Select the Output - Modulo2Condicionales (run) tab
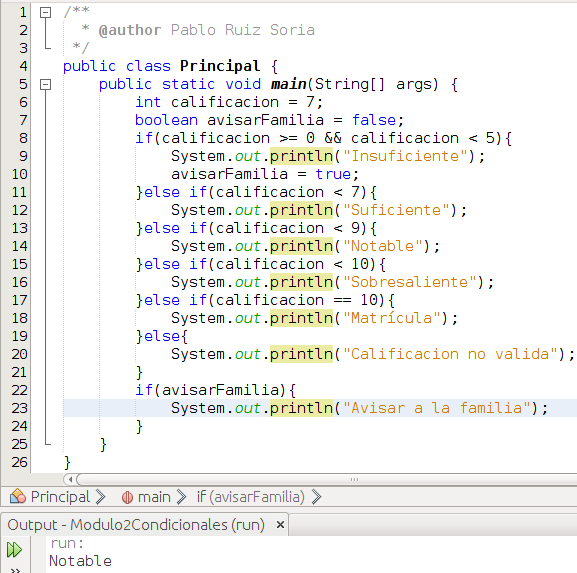577x573 pixels. [x=136, y=524]
